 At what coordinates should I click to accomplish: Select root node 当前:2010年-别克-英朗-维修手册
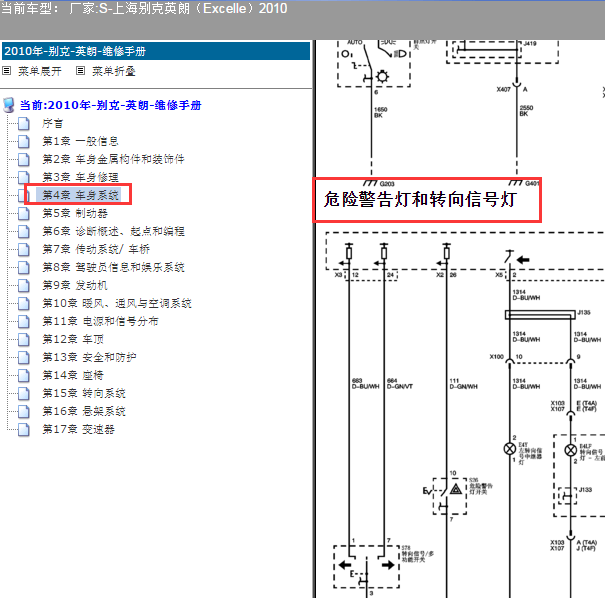point(110,105)
